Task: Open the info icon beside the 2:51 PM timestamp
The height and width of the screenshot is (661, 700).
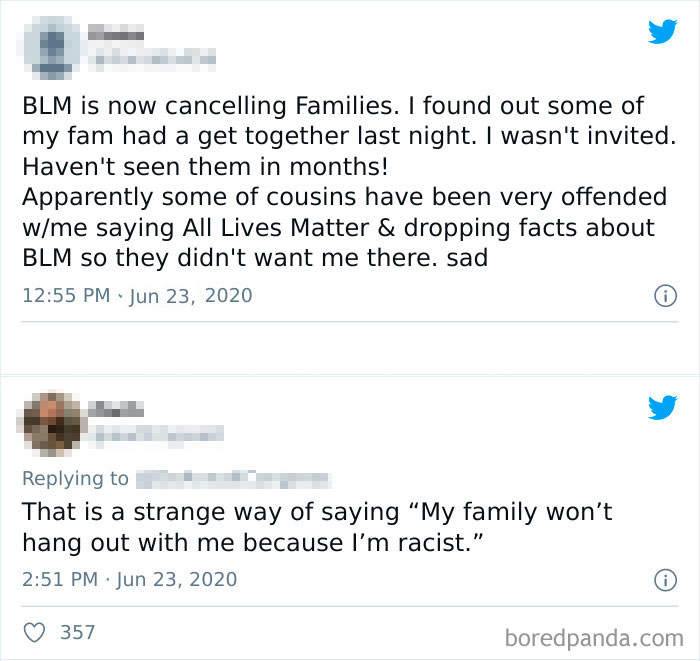Action: click(x=661, y=579)
